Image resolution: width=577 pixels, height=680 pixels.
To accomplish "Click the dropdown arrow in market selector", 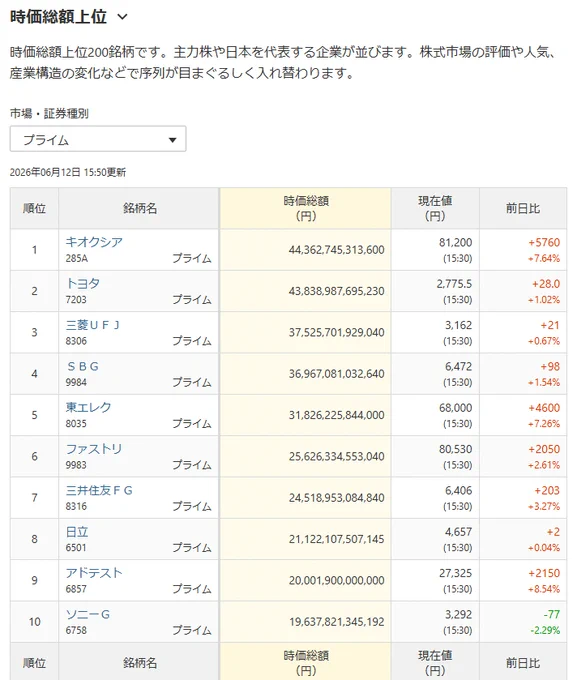I will click(172, 140).
